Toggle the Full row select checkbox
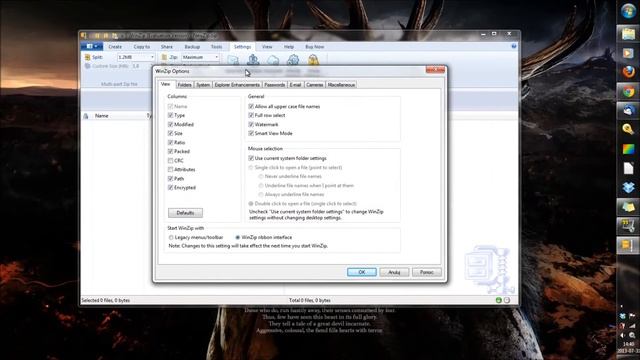Image resolution: width=640 pixels, height=360 pixels. click(251, 116)
